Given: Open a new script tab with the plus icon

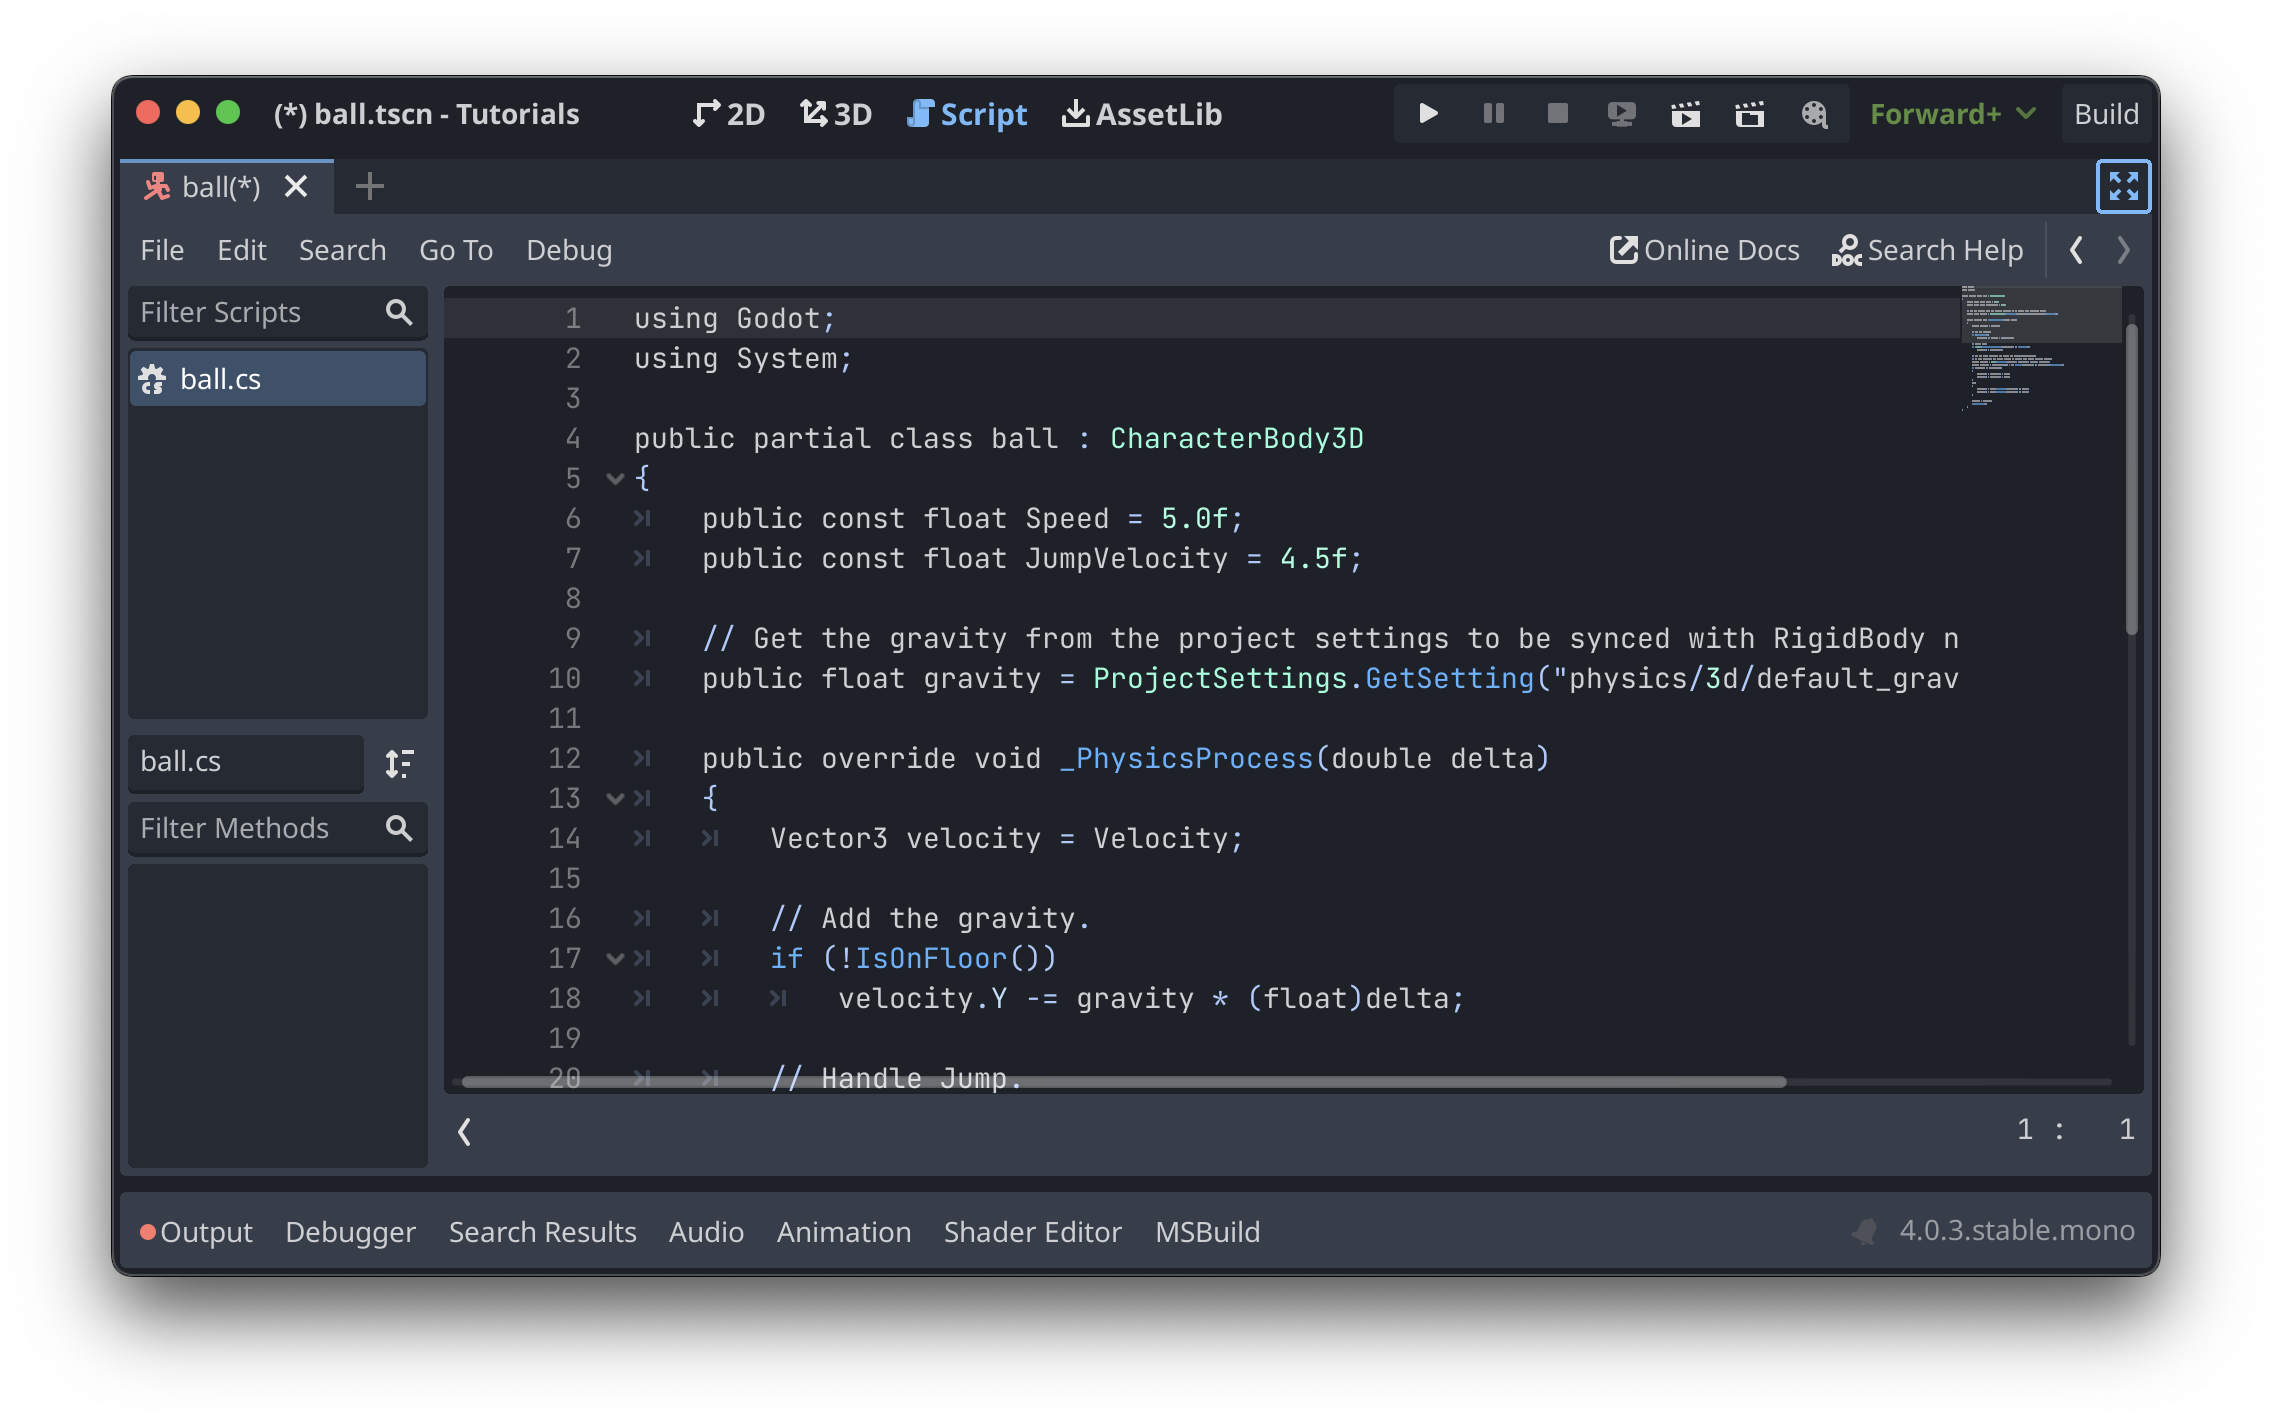Looking at the screenshot, I should [369, 186].
